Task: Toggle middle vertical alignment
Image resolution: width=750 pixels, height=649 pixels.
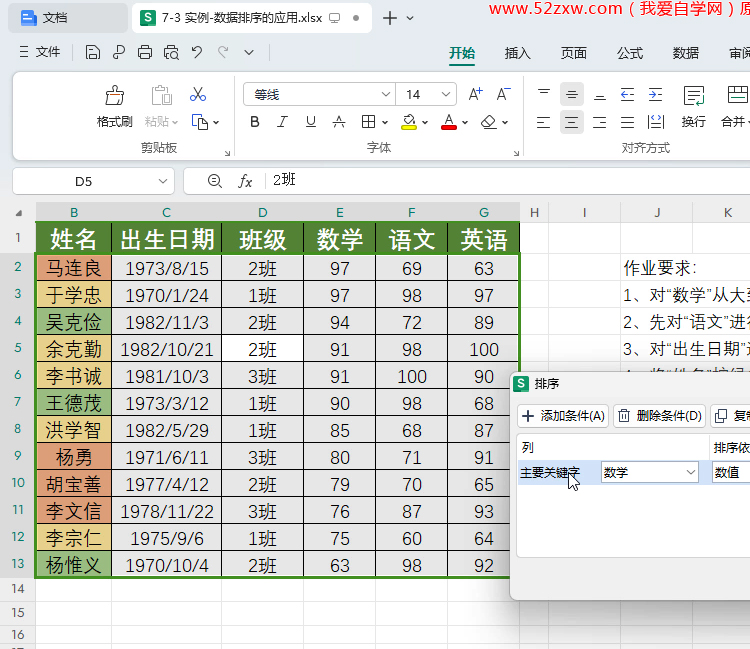Action: (572, 94)
